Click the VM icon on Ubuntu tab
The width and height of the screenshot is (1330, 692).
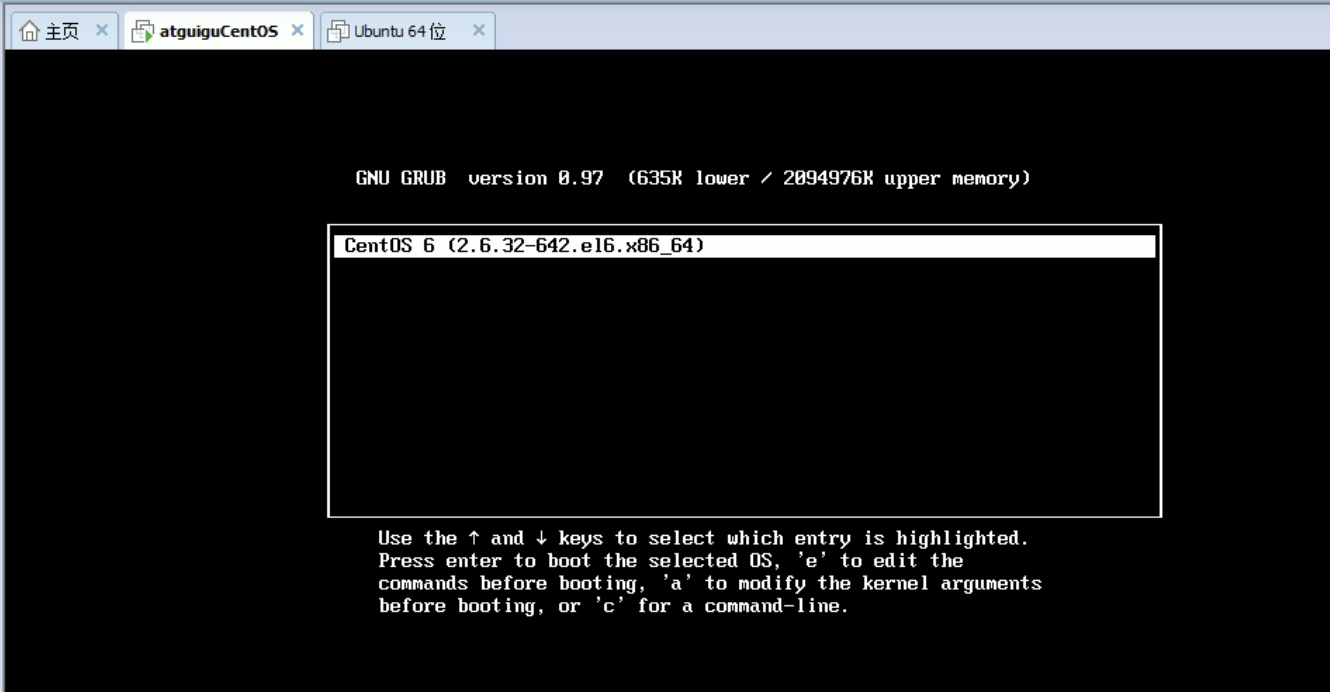(339, 31)
